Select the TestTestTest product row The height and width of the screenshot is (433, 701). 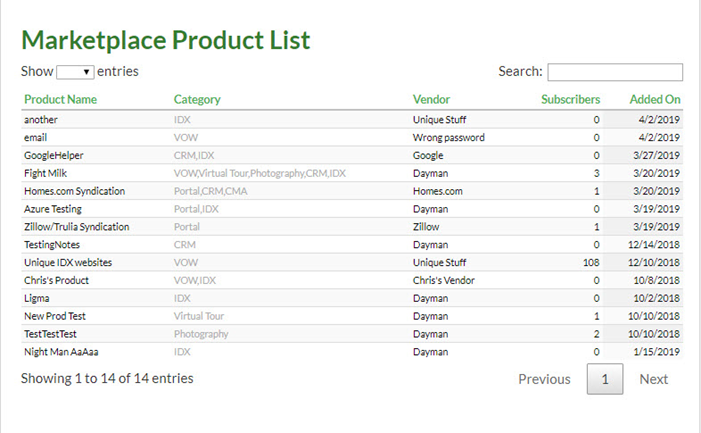pyautogui.click(x=52, y=334)
